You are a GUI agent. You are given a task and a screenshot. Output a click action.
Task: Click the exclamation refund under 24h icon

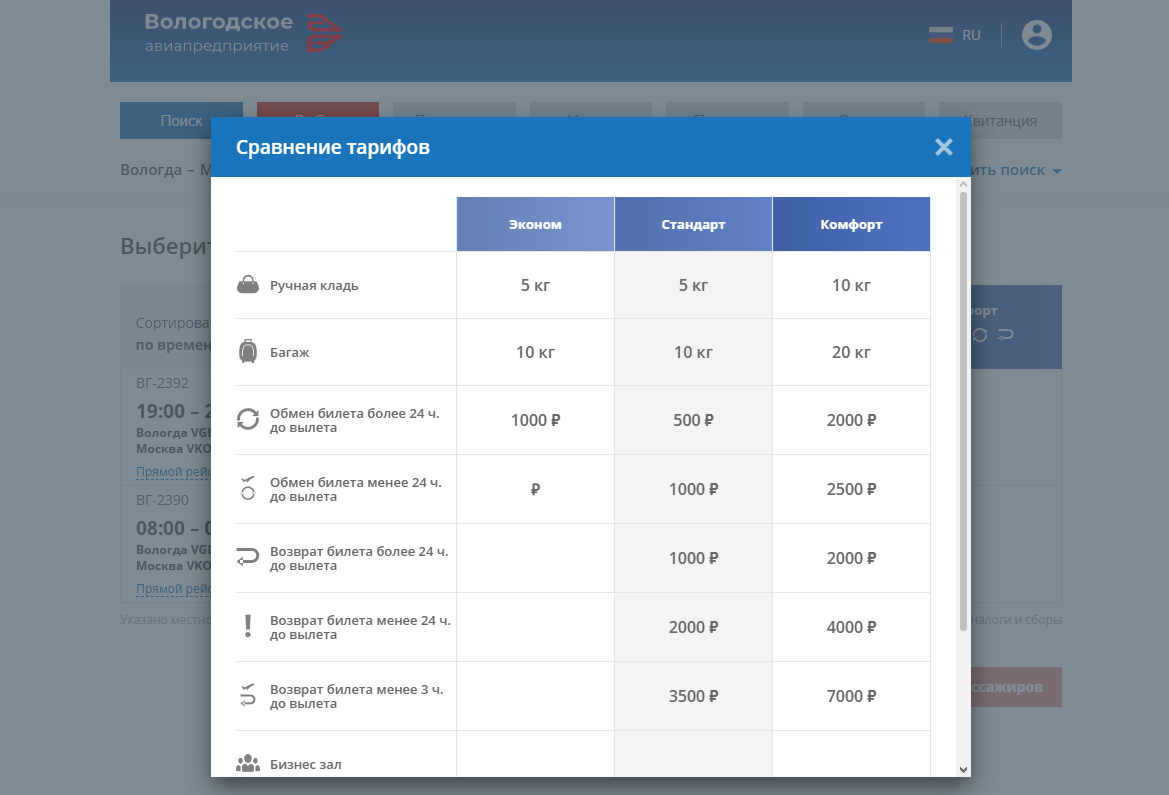[x=248, y=626]
